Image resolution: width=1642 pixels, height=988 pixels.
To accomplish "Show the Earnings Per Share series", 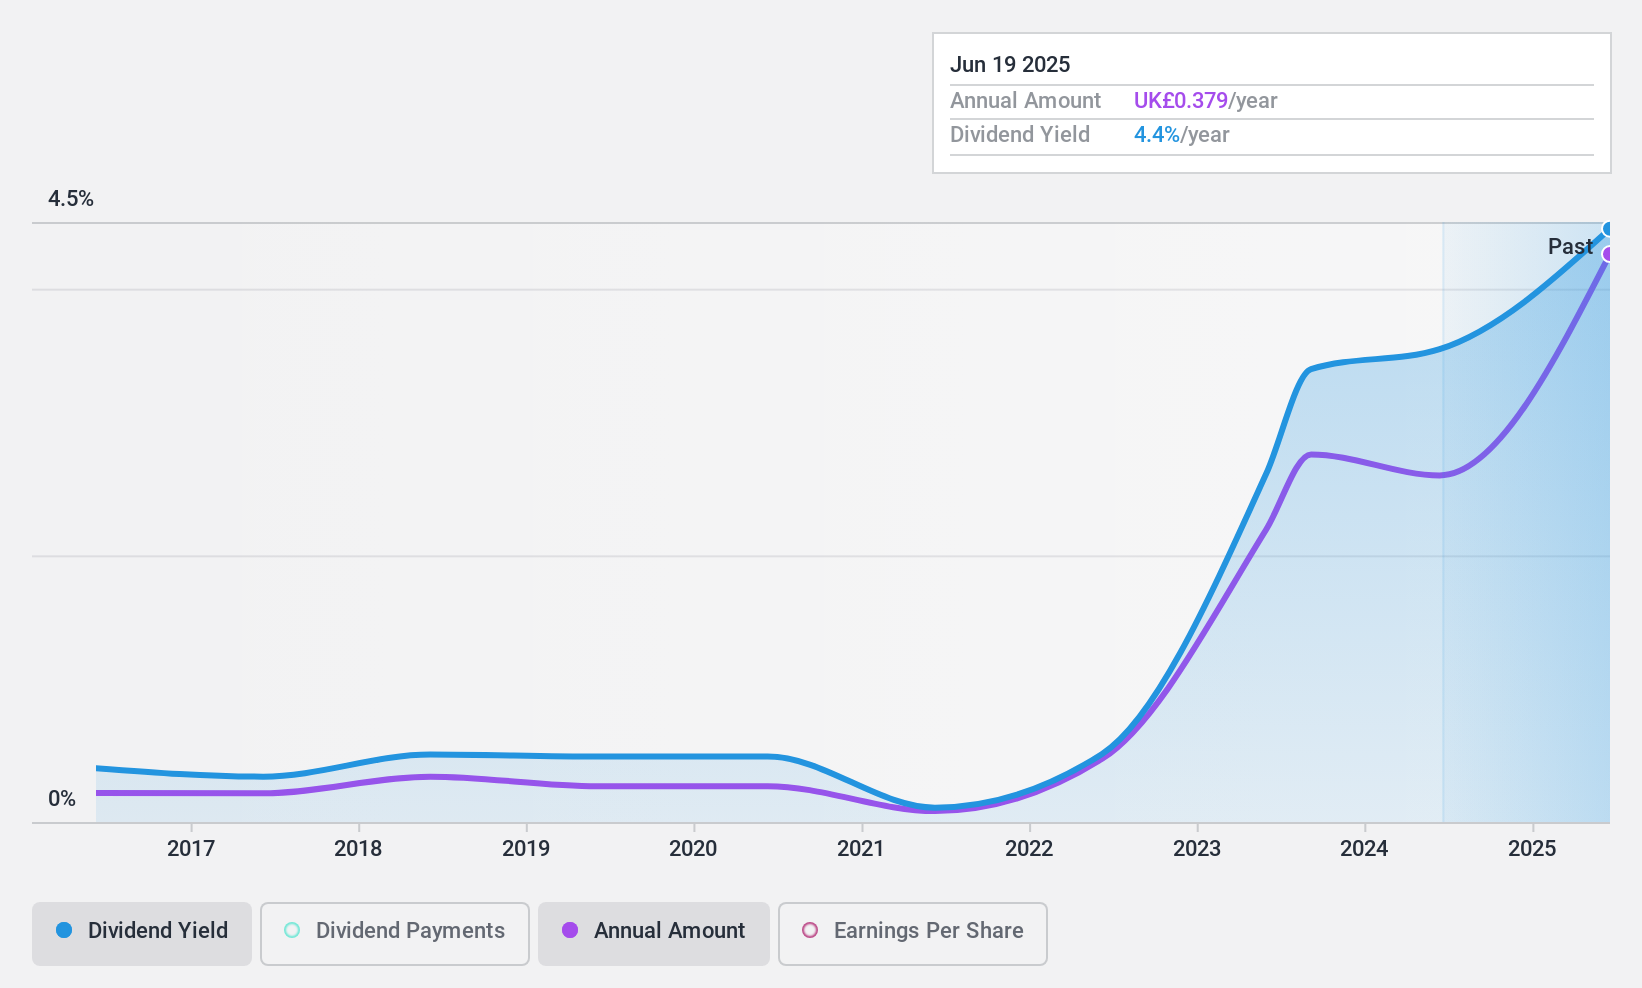I will pyautogui.click(x=913, y=933).
